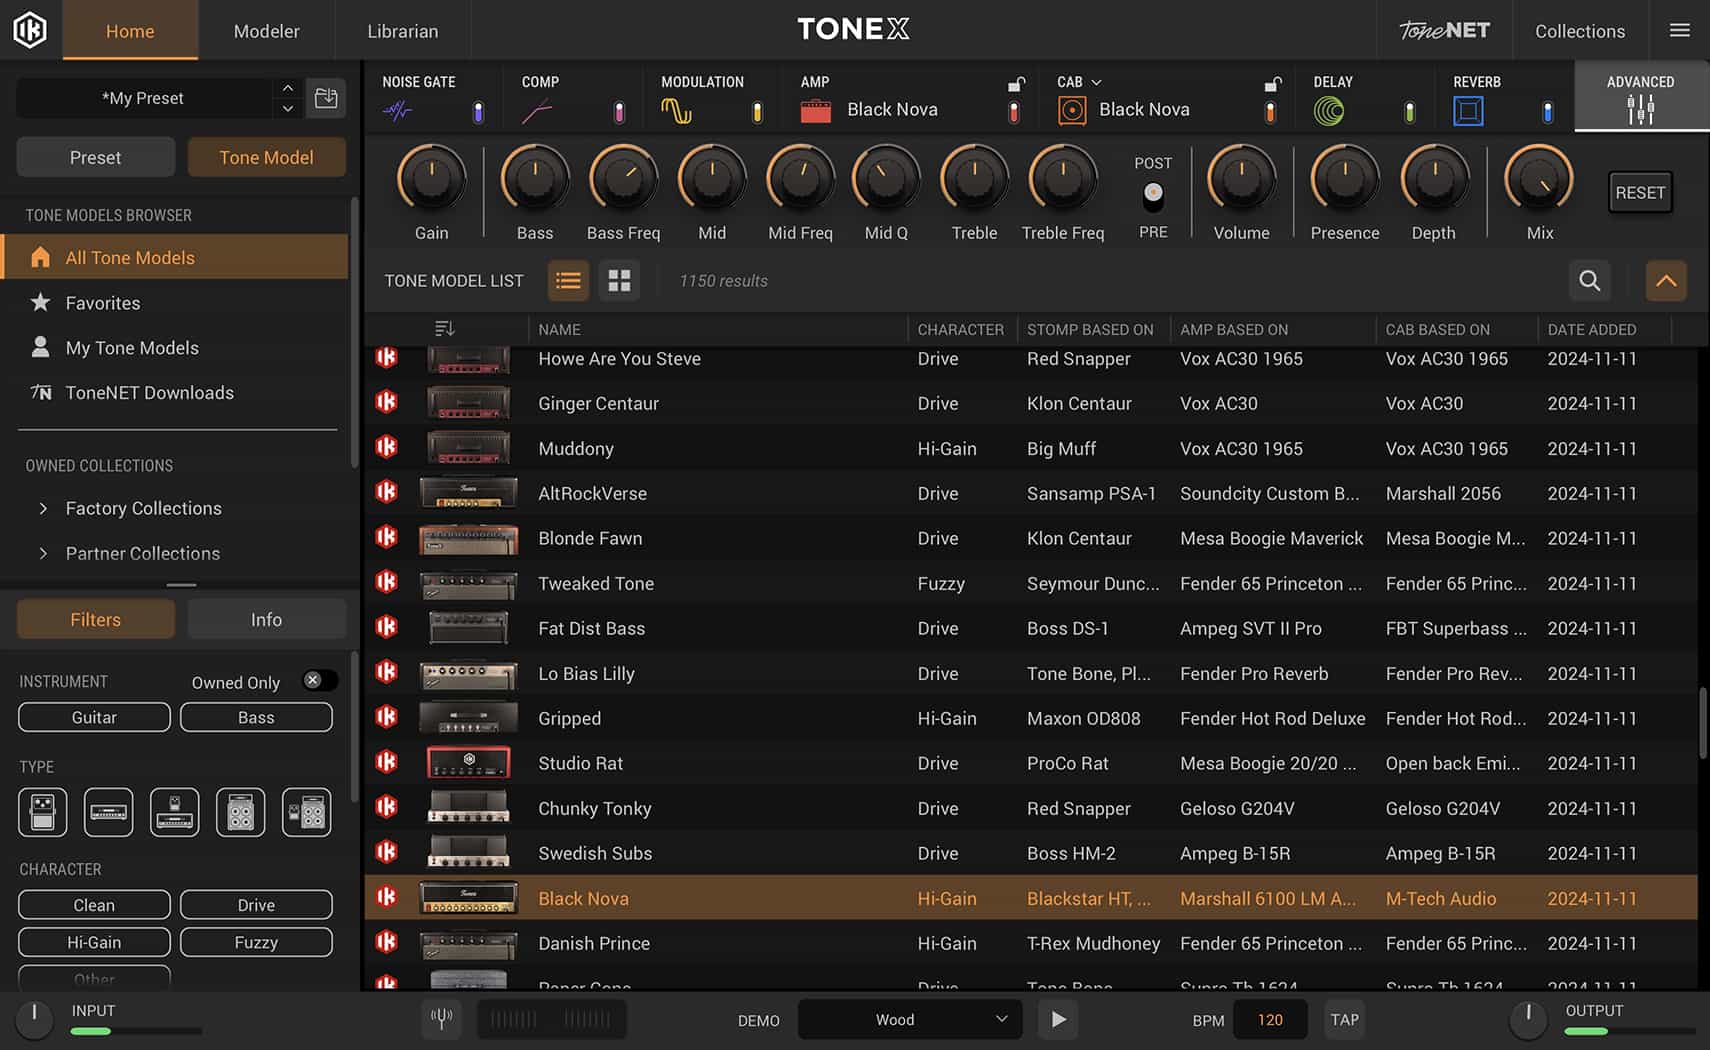Switch to the Librarian tab
Screen dimensions: 1710x1050
[403, 31]
